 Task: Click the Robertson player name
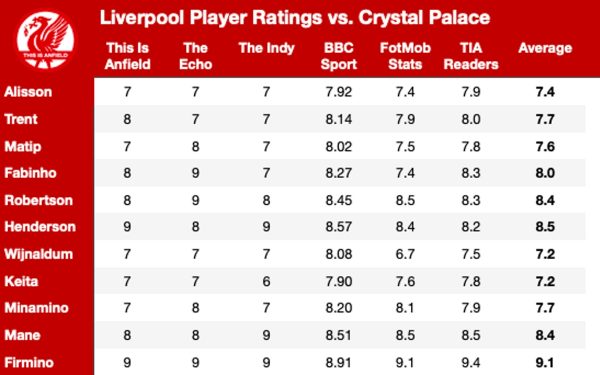38,201
